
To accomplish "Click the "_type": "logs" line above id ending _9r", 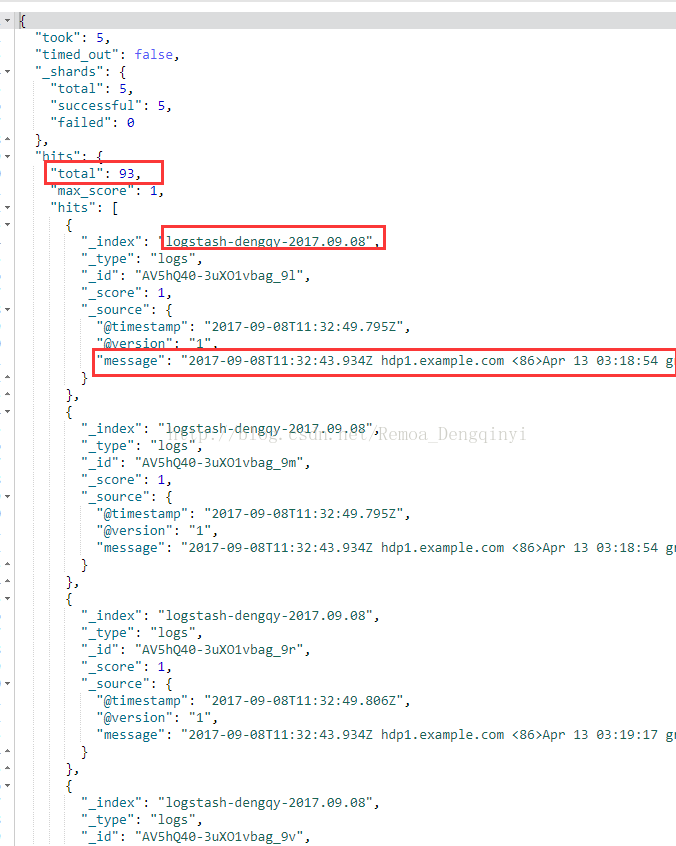I will click(x=142, y=633).
